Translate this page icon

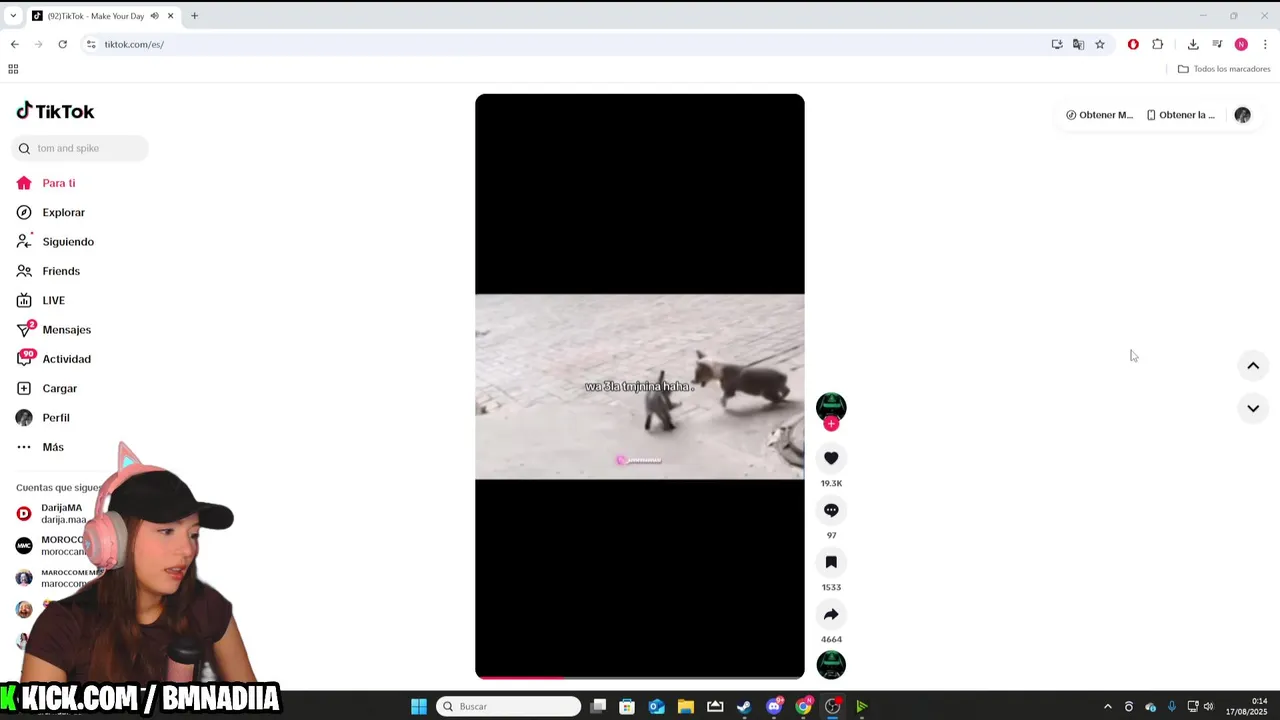point(1078,44)
